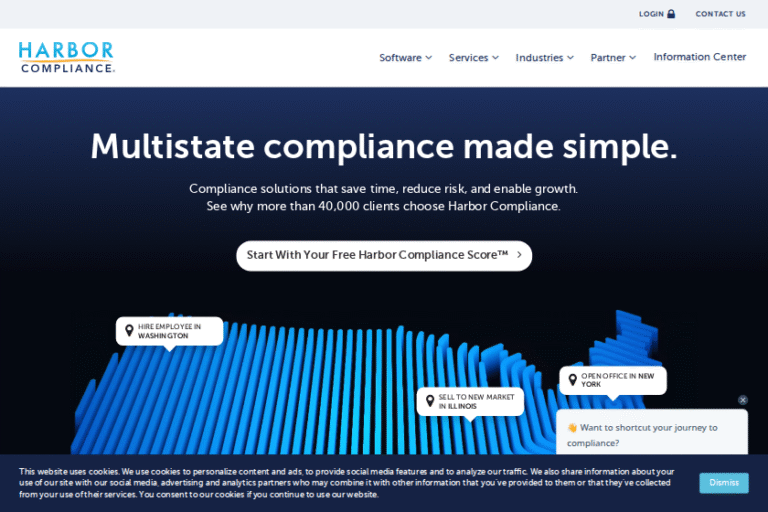The width and height of the screenshot is (768, 512).
Task: Click the Login link
Action: tap(651, 14)
